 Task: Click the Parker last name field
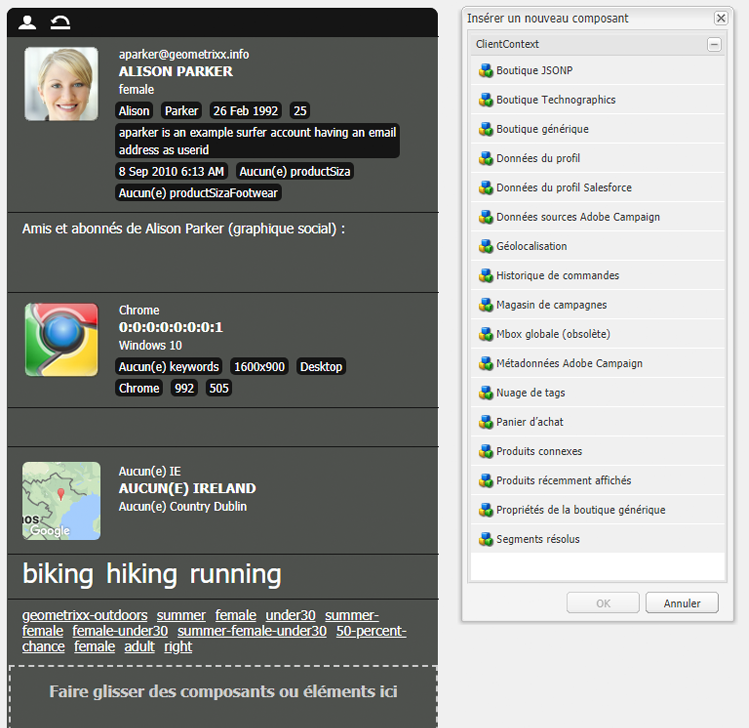point(182,111)
